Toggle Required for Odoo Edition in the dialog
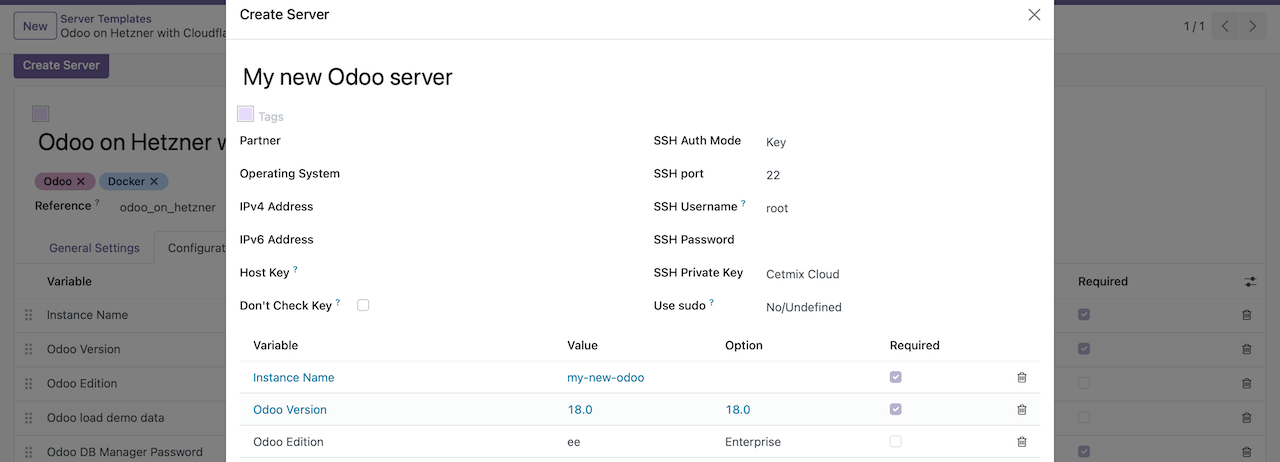 pos(896,441)
